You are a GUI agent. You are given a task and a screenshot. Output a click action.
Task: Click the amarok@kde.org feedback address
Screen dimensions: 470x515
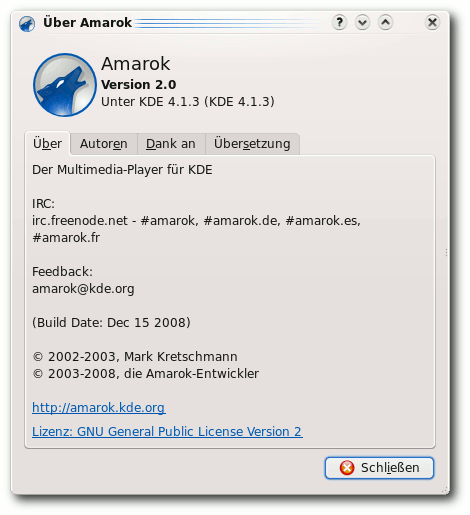click(x=83, y=289)
